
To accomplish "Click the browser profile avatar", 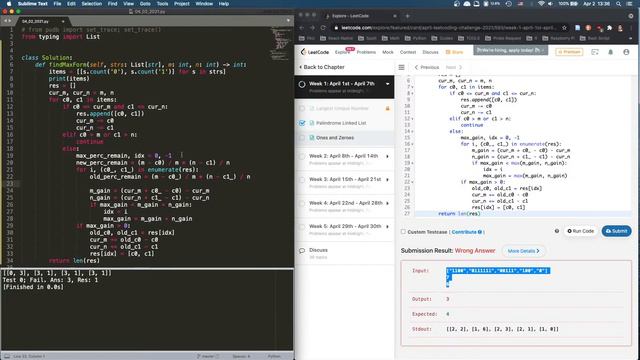I will pyautogui.click(x=620, y=28).
